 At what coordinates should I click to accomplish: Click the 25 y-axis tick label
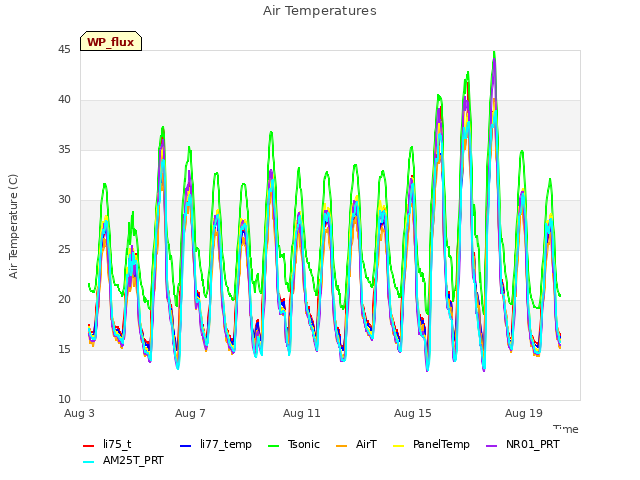click(x=64, y=250)
